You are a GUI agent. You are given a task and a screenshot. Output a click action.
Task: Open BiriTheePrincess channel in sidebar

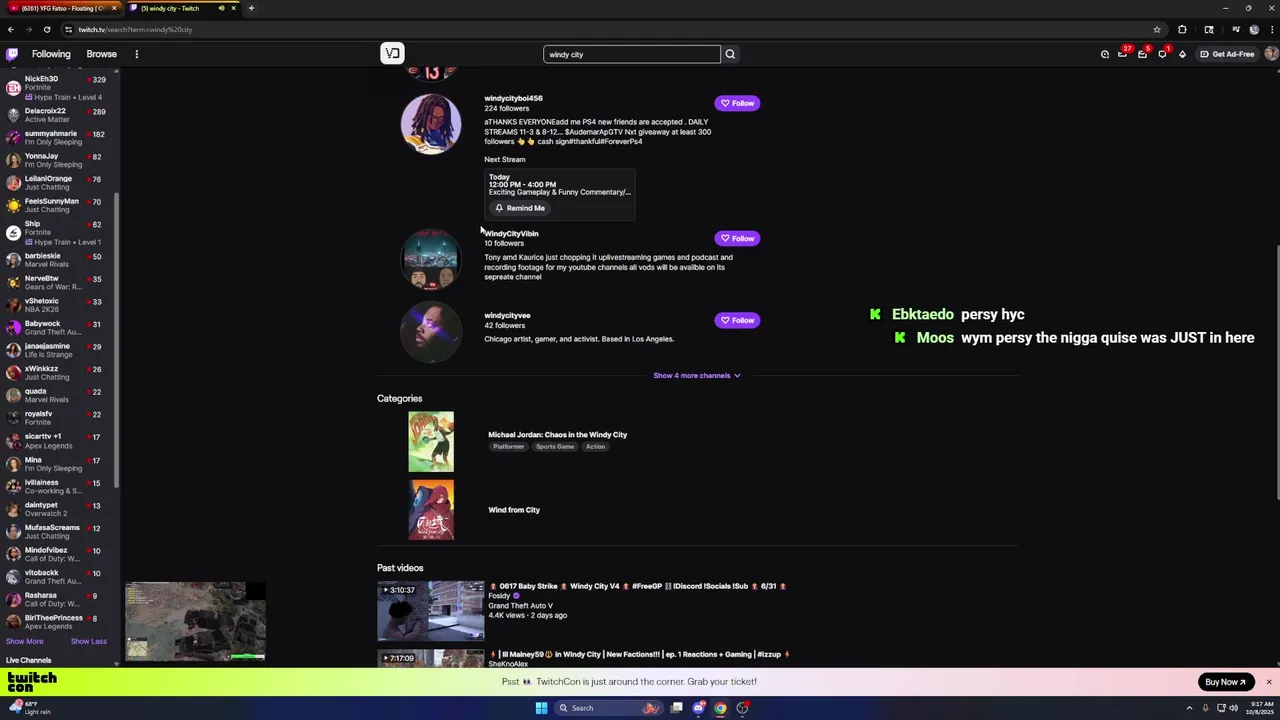60,621
